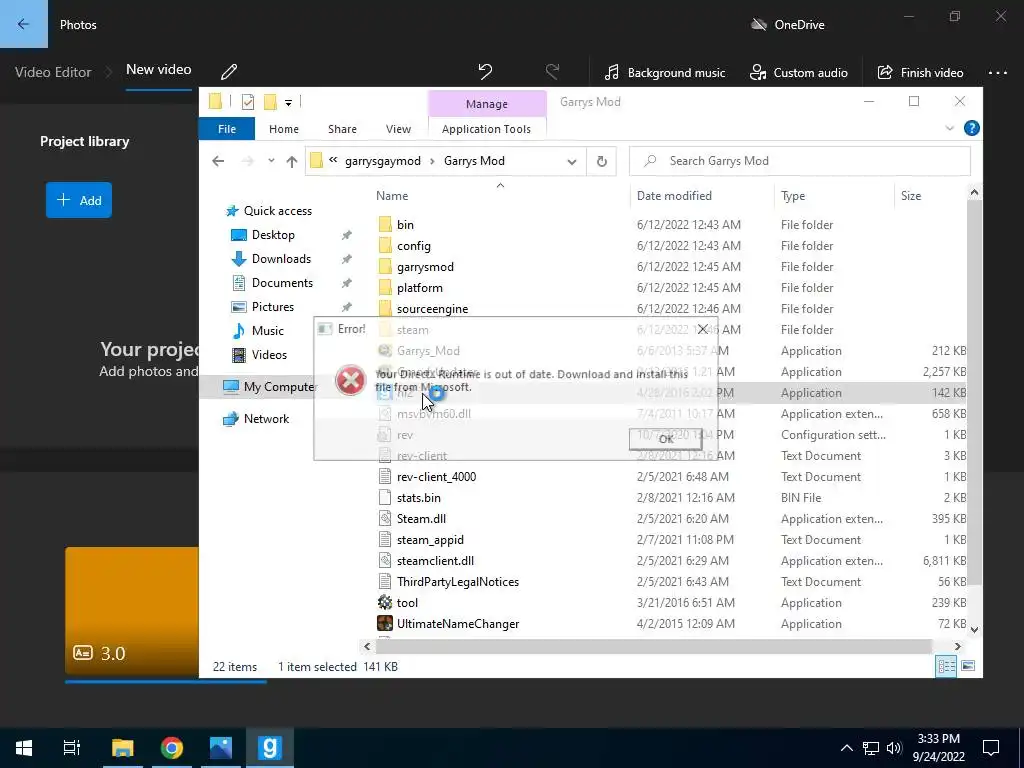Select the stats.bin file
The width and height of the screenshot is (1024, 768).
pos(419,498)
